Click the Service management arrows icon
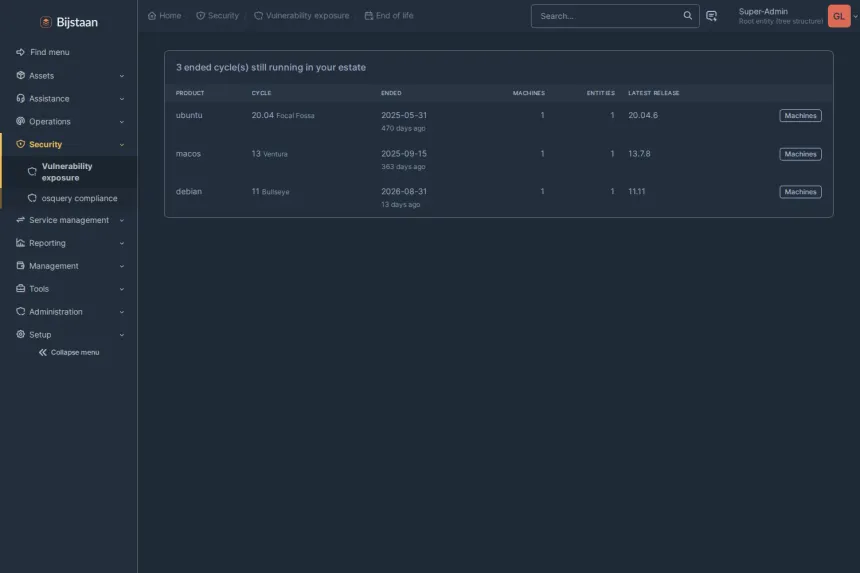The height and width of the screenshot is (573, 860). 20,220
